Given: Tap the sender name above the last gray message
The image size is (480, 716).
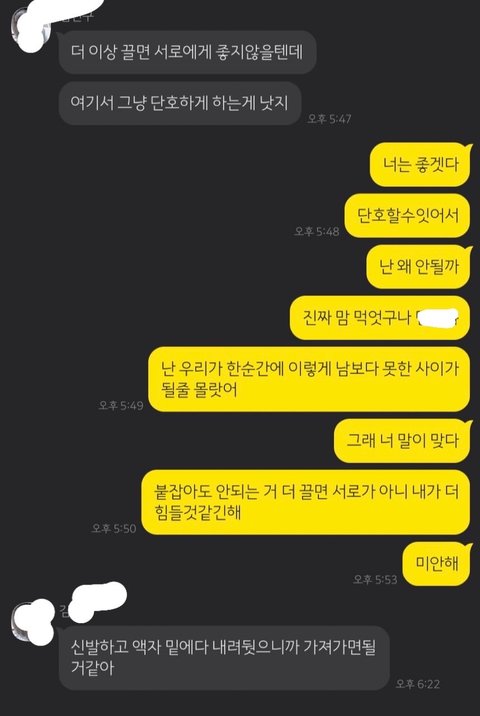Looking at the screenshot, I should (91, 603).
